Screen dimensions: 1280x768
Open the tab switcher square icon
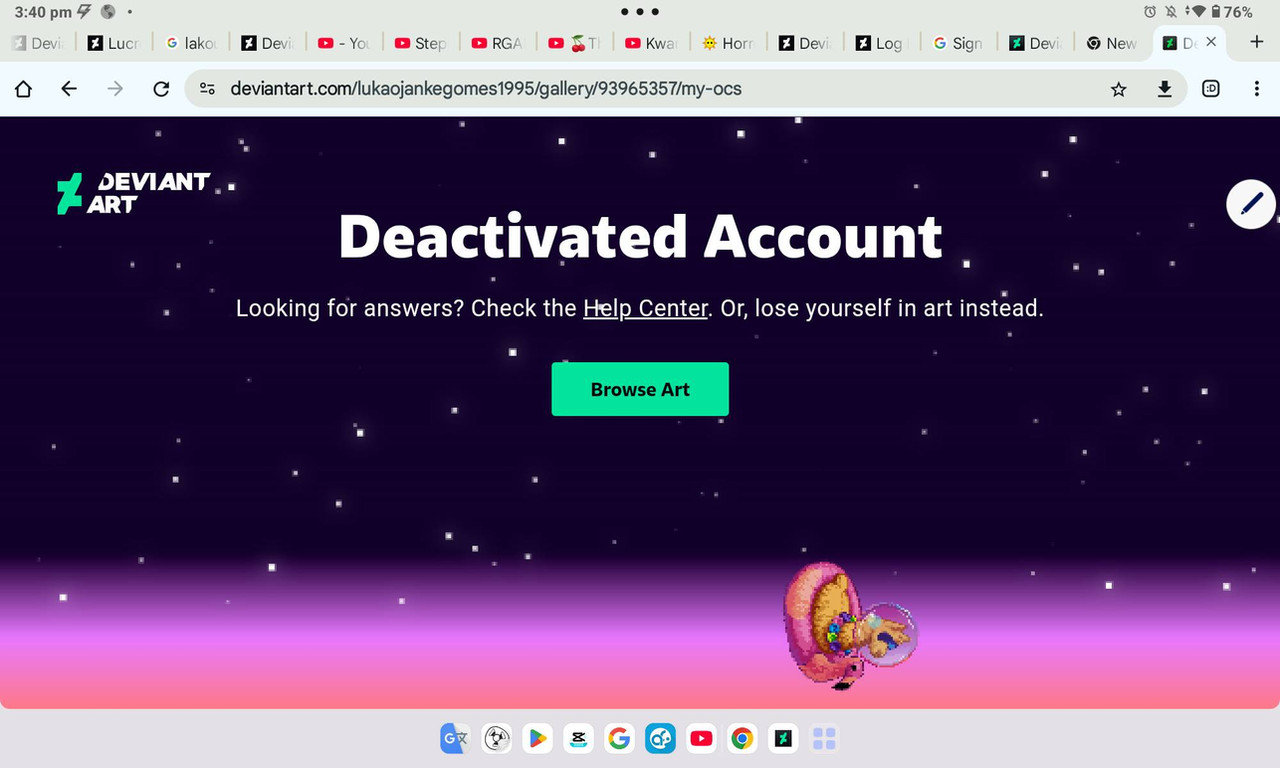pyautogui.click(x=1211, y=89)
